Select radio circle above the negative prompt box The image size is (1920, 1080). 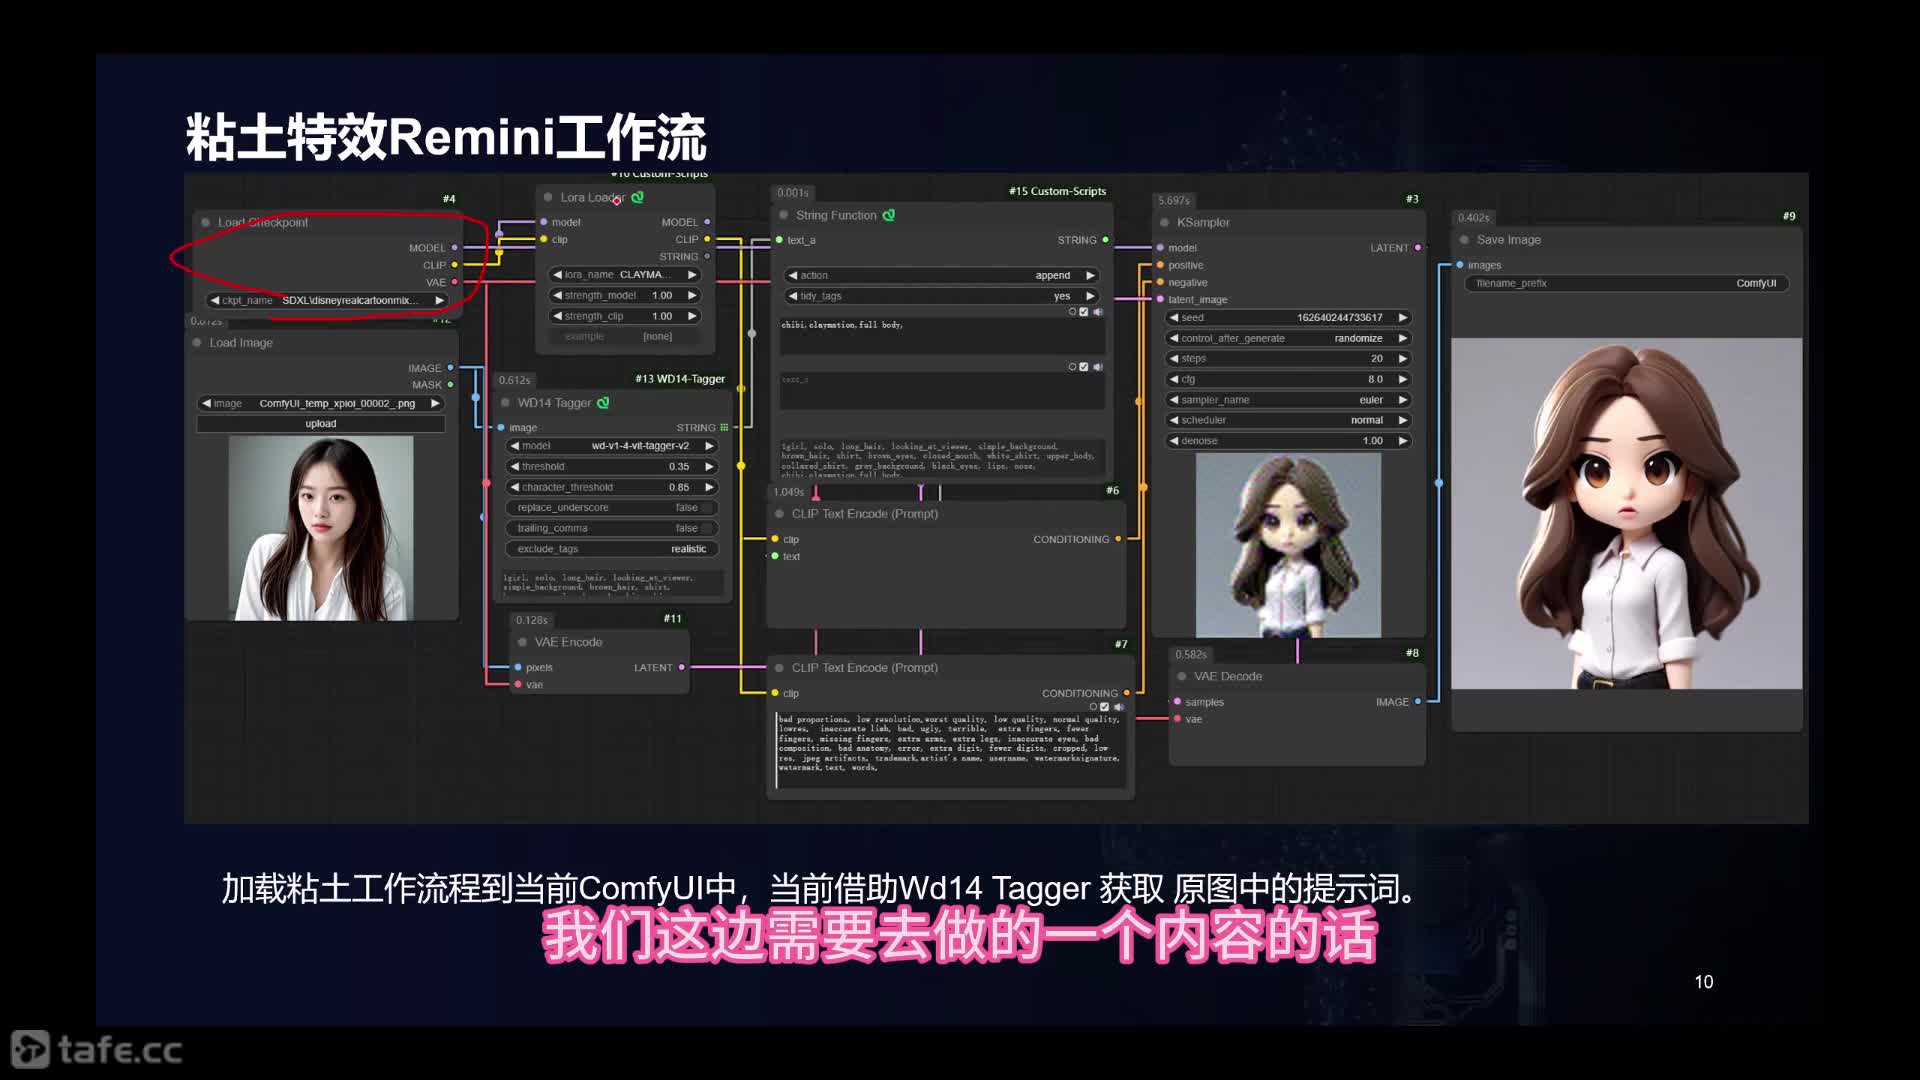[1093, 707]
